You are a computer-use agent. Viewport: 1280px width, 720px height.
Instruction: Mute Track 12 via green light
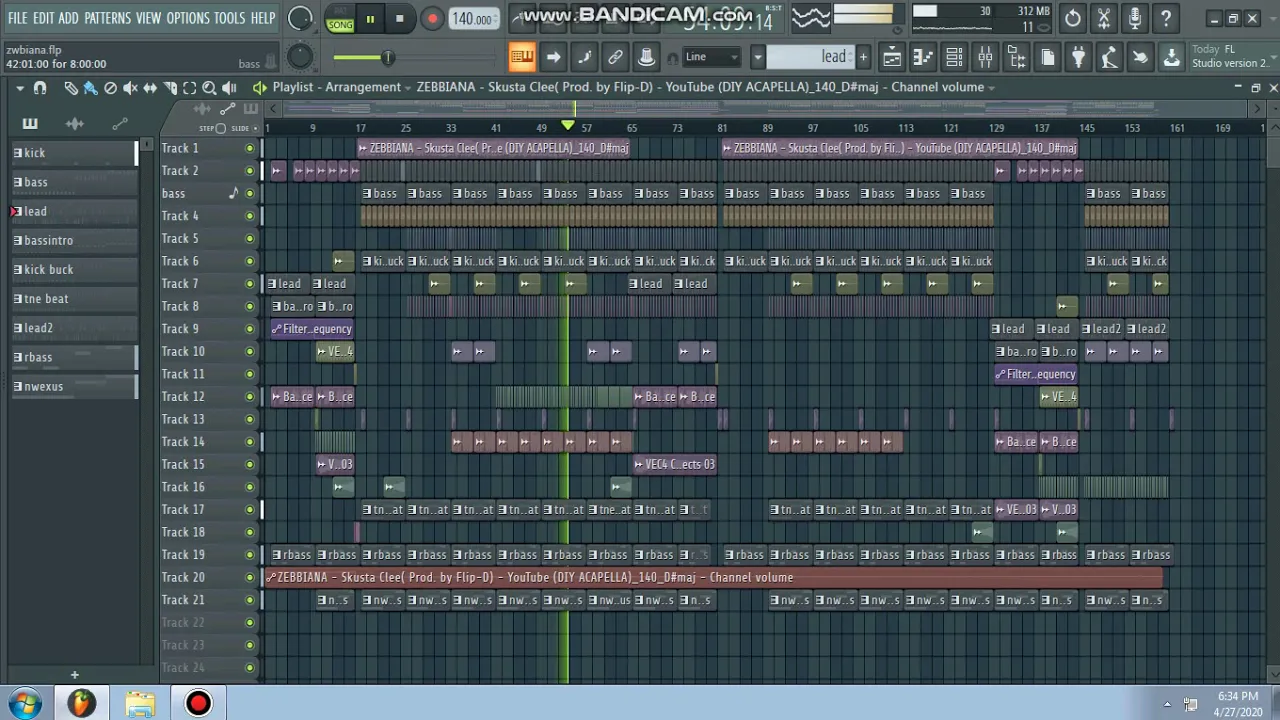point(250,397)
